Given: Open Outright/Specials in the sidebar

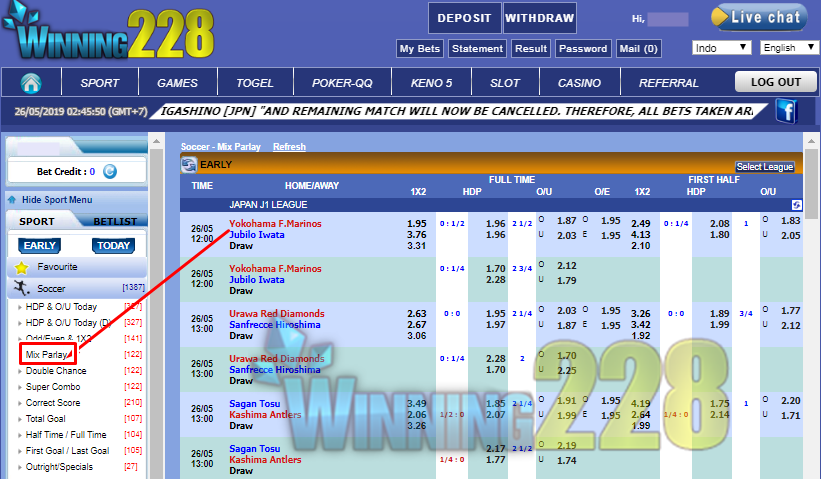Looking at the screenshot, I should 59,467.
